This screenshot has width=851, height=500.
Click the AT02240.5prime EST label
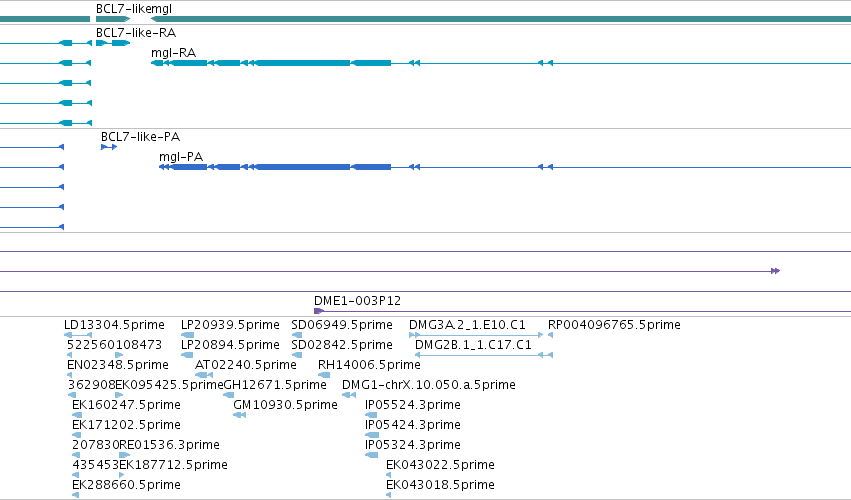point(246,365)
